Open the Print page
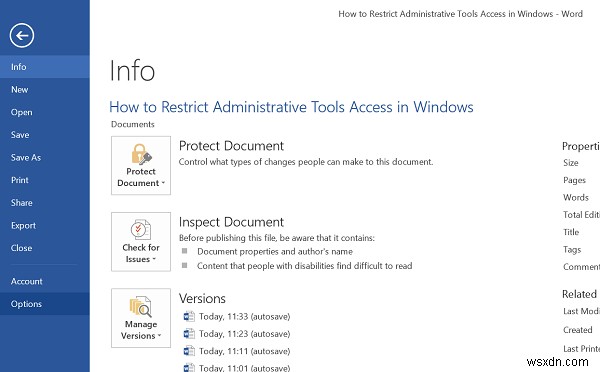The image size is (600, 372). pos(45,180)
